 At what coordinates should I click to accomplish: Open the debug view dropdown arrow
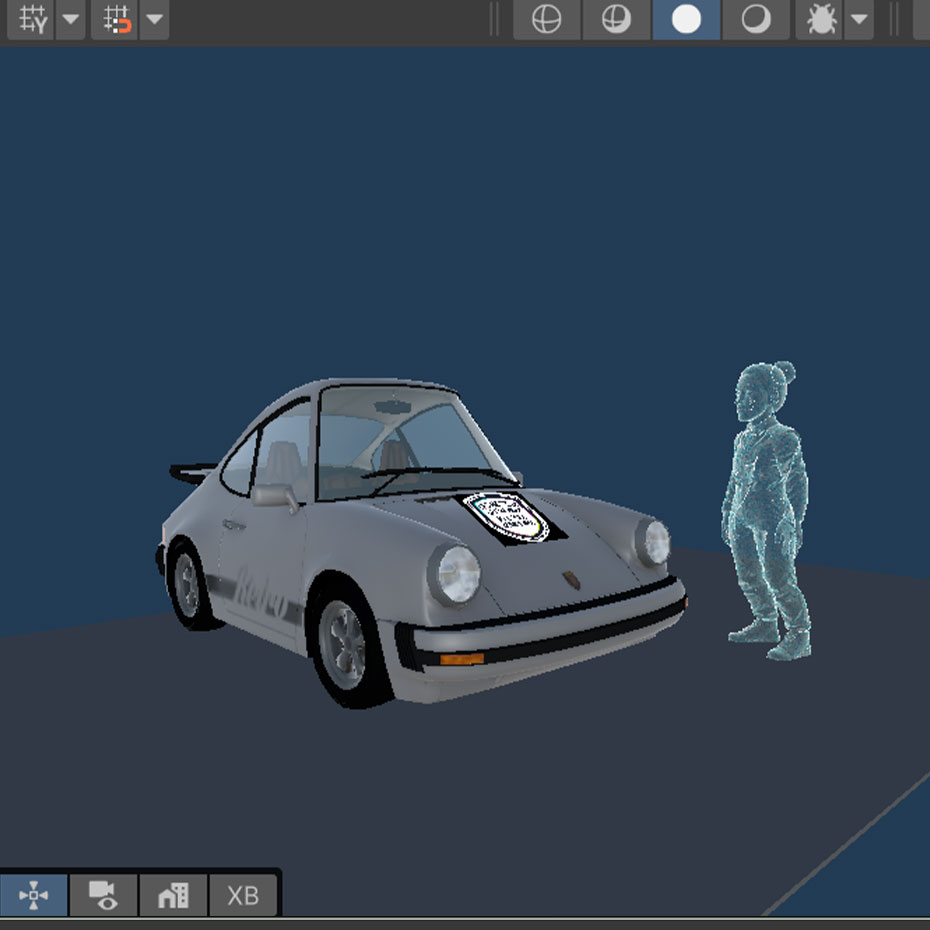pyautogui.click(x=858, y=19)
